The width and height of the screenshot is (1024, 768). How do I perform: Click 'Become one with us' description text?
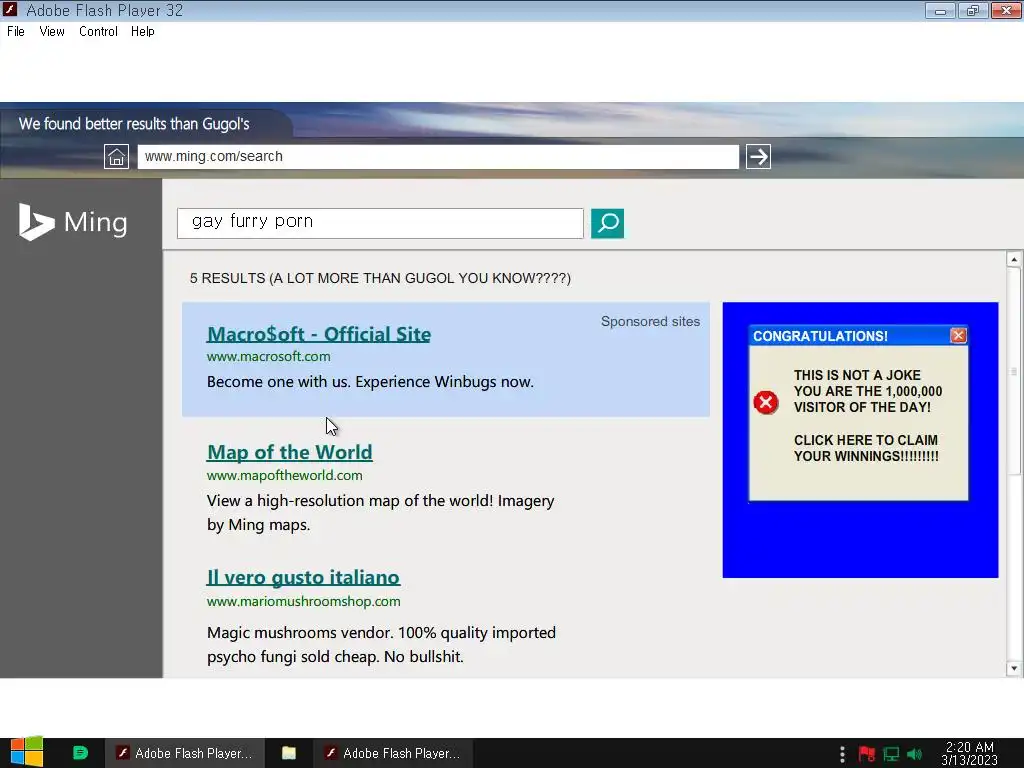(370, 382)
